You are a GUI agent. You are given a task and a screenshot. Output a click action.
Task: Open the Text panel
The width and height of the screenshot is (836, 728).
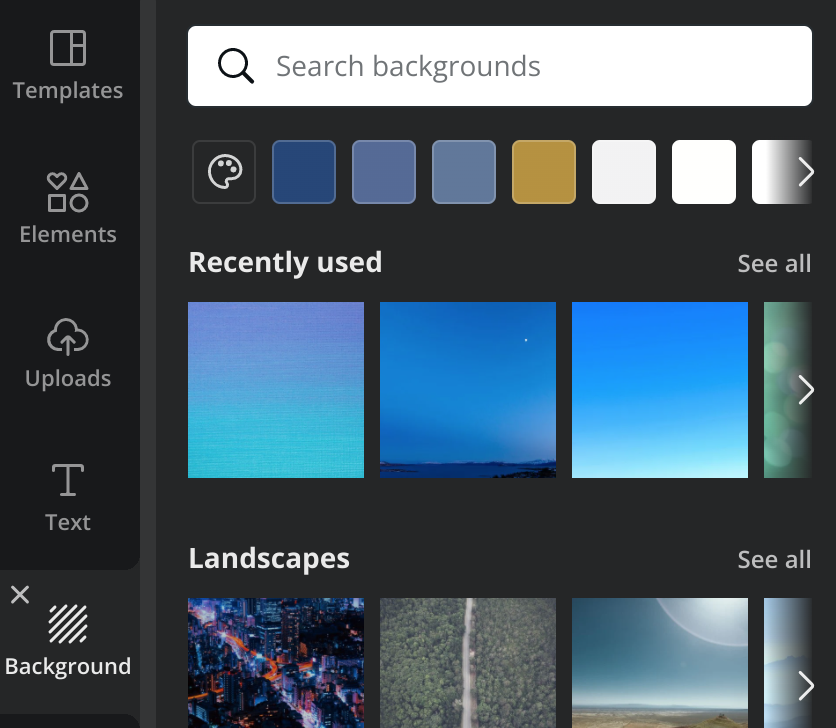68,498
